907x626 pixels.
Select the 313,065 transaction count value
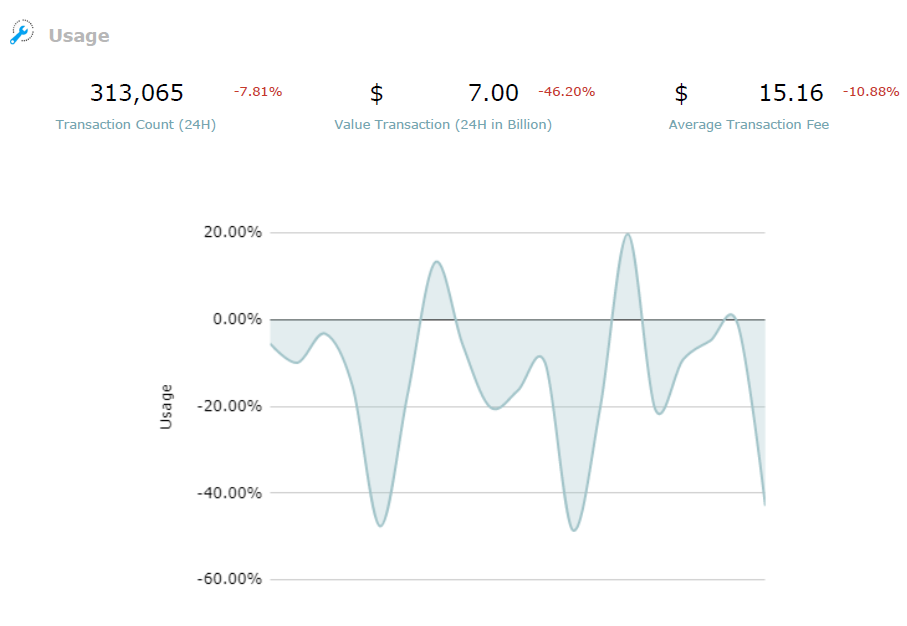click(x=137, y=93)
